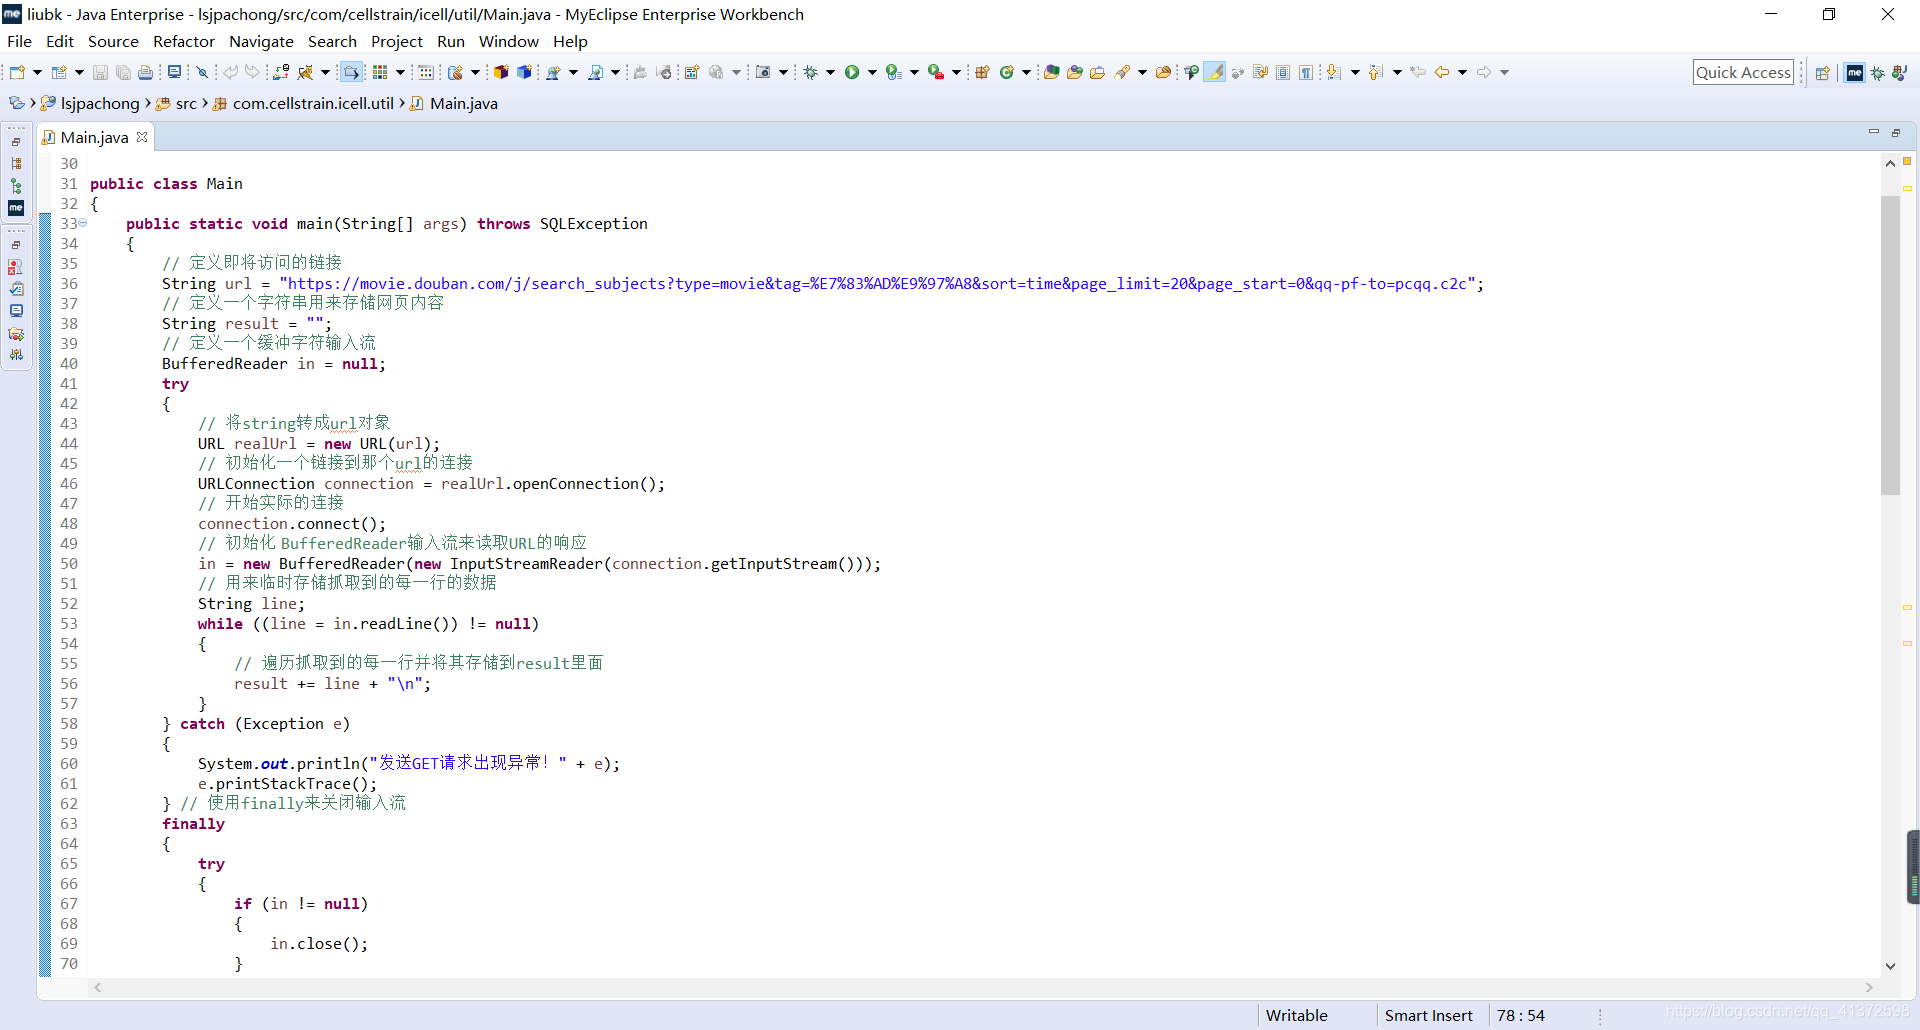The image size is (1920, 1030).
Task: Open the Project menu
Action: [x=397, y=41]
